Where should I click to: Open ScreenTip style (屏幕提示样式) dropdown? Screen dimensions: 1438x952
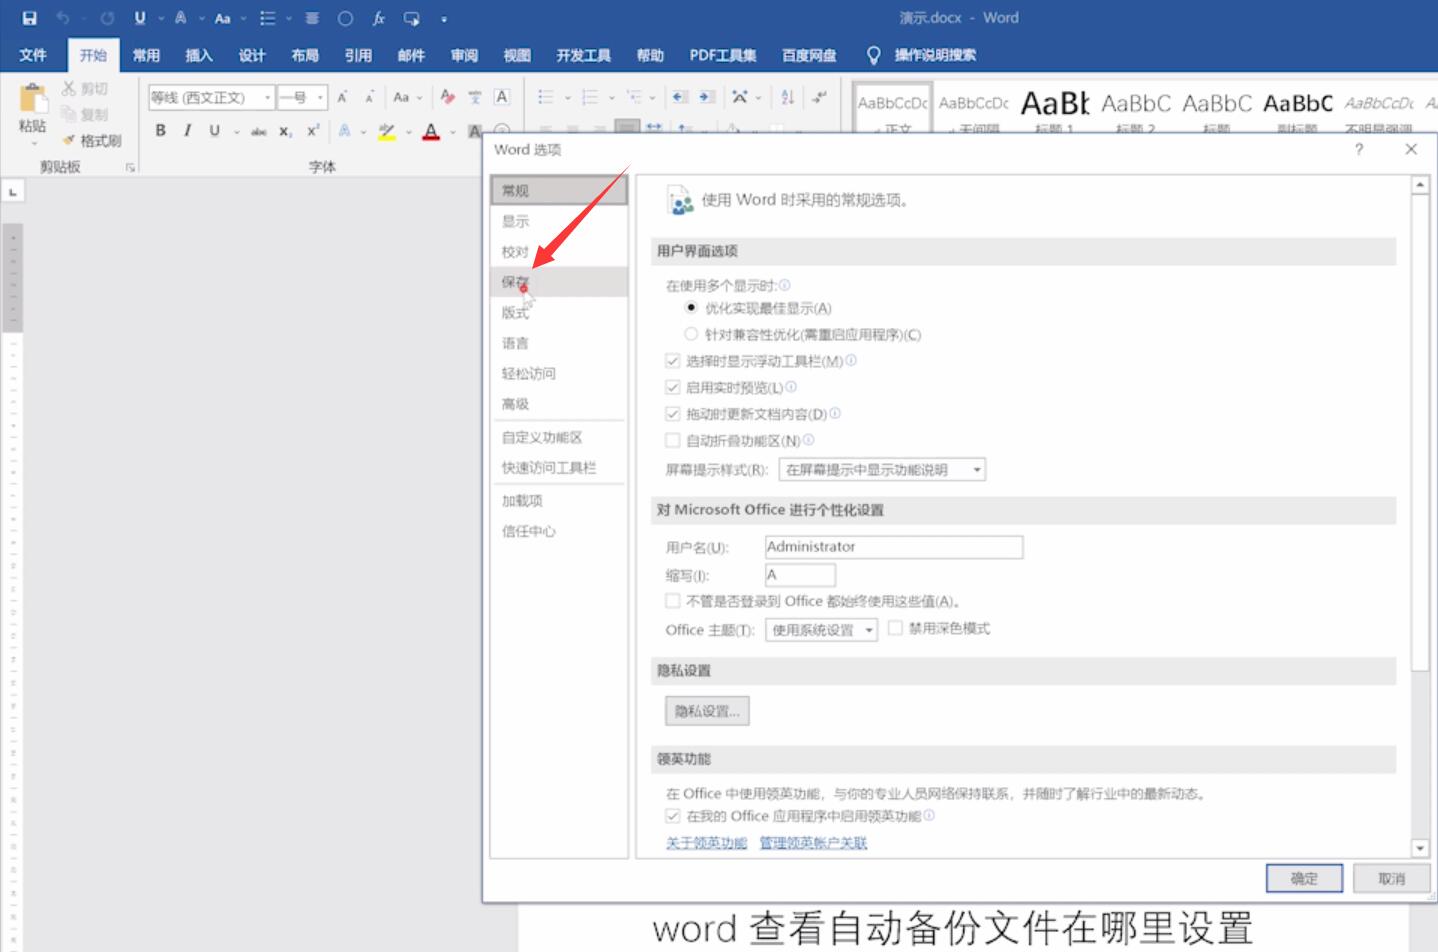click(881, 470)
